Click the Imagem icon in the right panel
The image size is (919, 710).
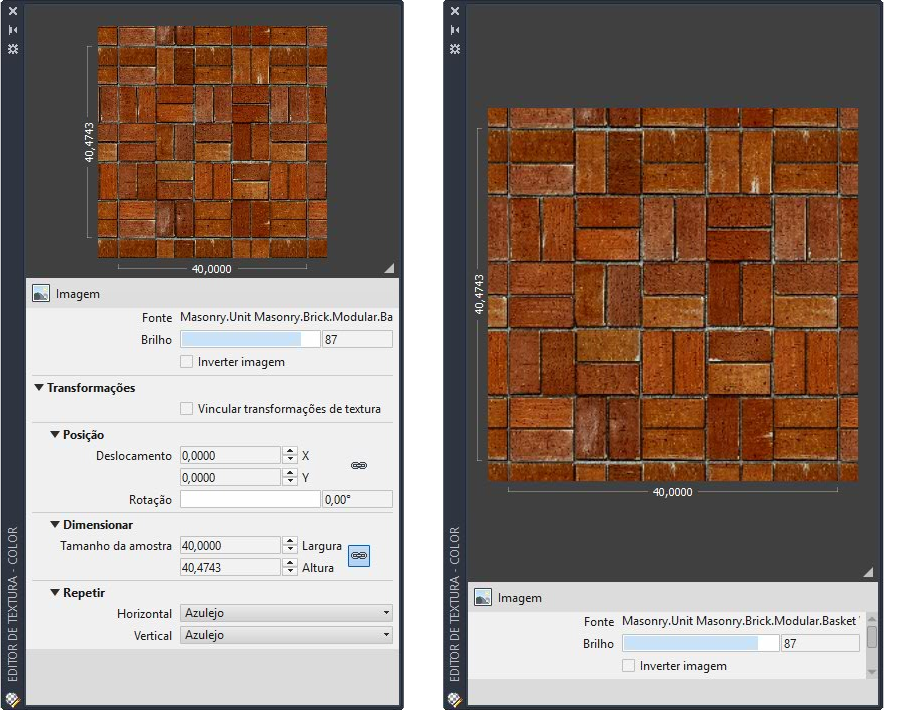pyautogui.click(x=483, y=598)
